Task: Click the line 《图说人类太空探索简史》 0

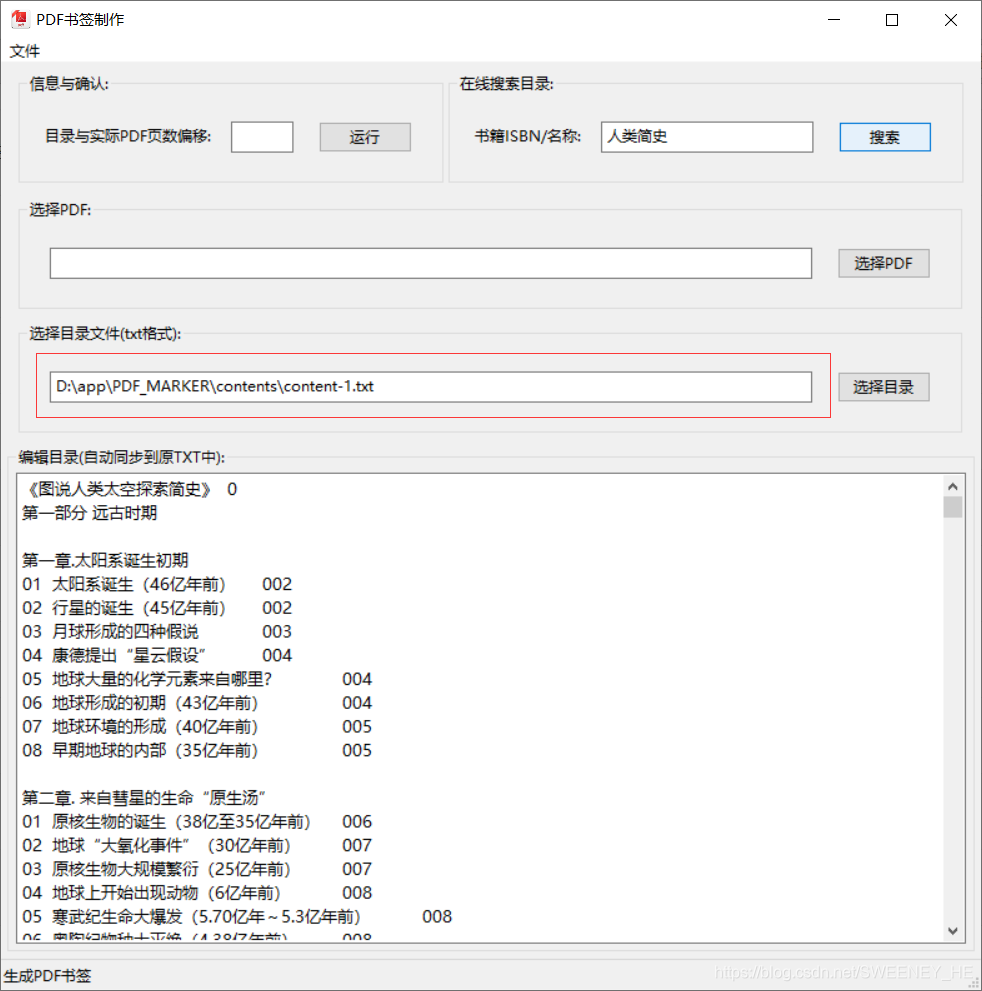Action: pos(130,489)
